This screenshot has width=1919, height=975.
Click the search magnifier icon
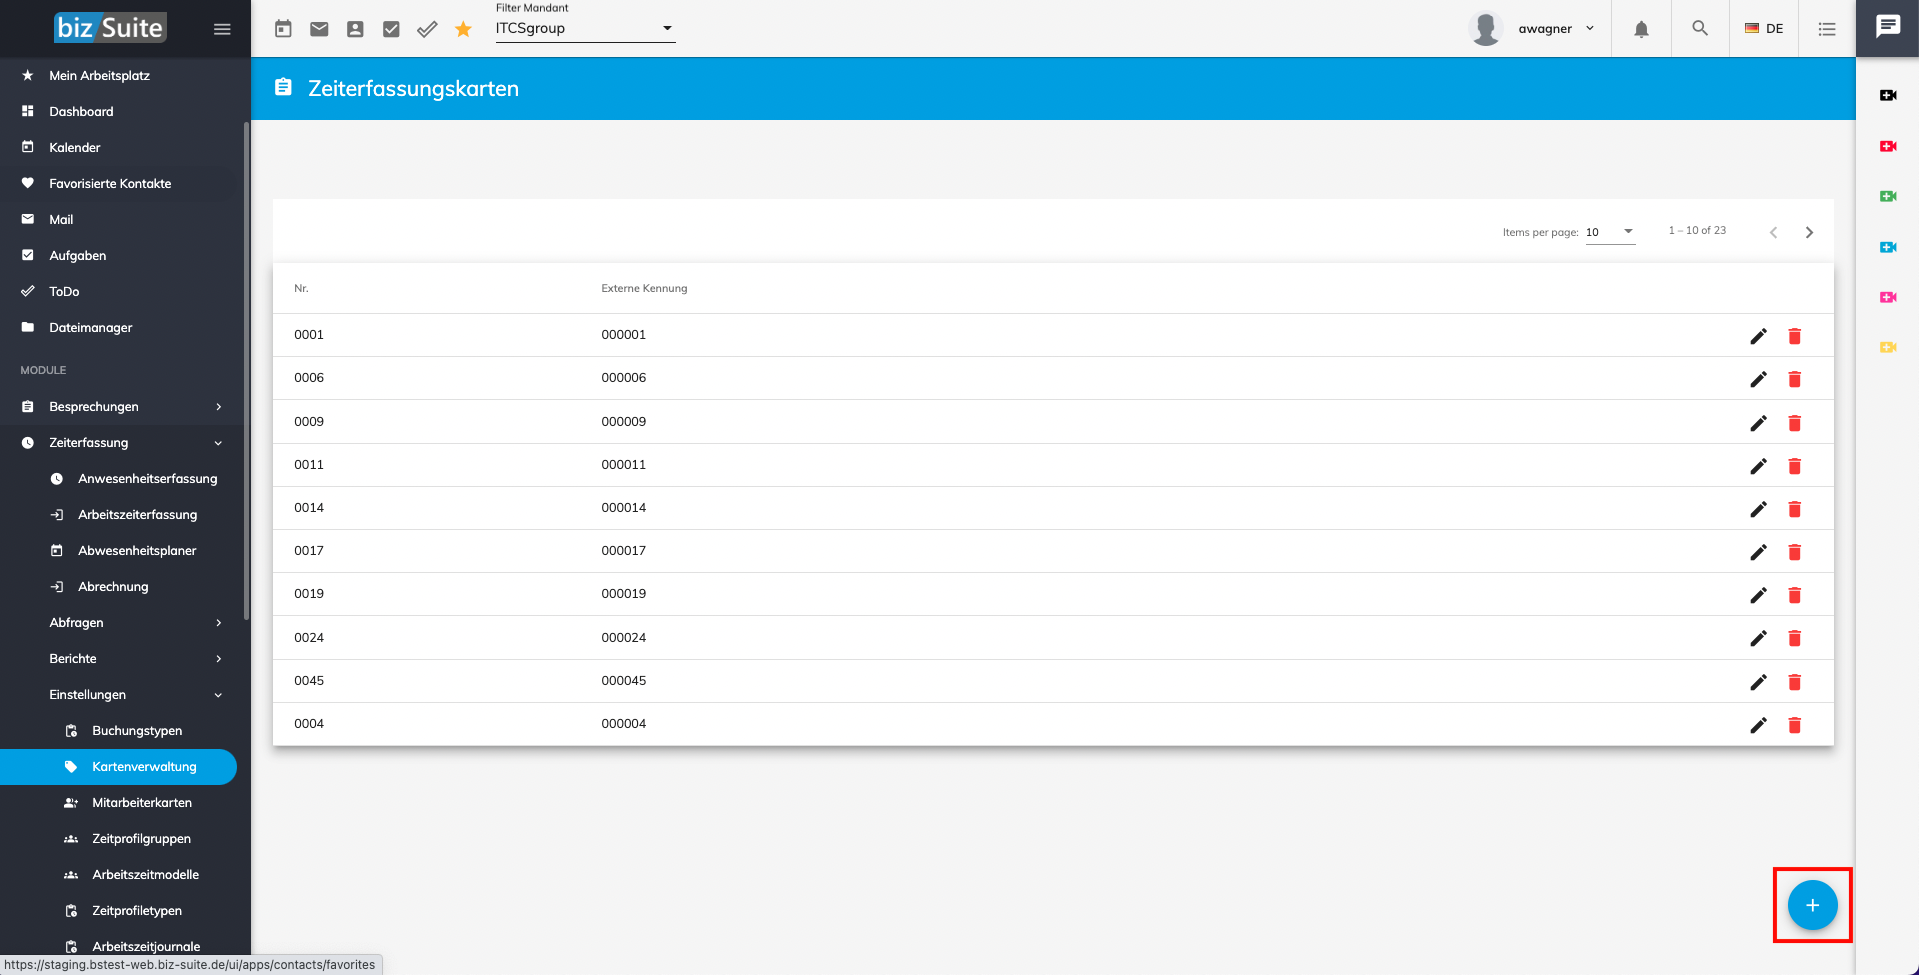tap(1699, 29)
